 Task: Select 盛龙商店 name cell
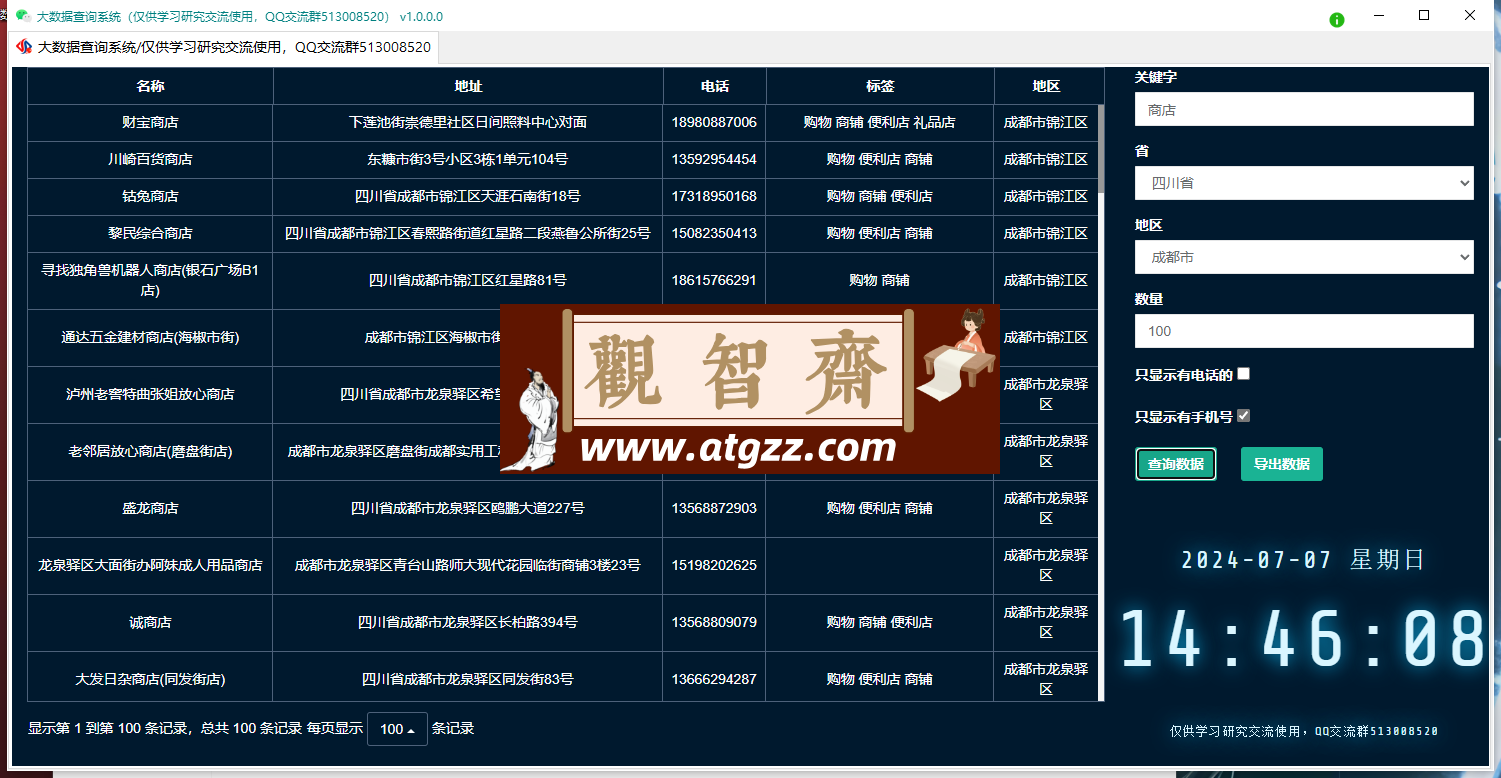click(150, 509)
